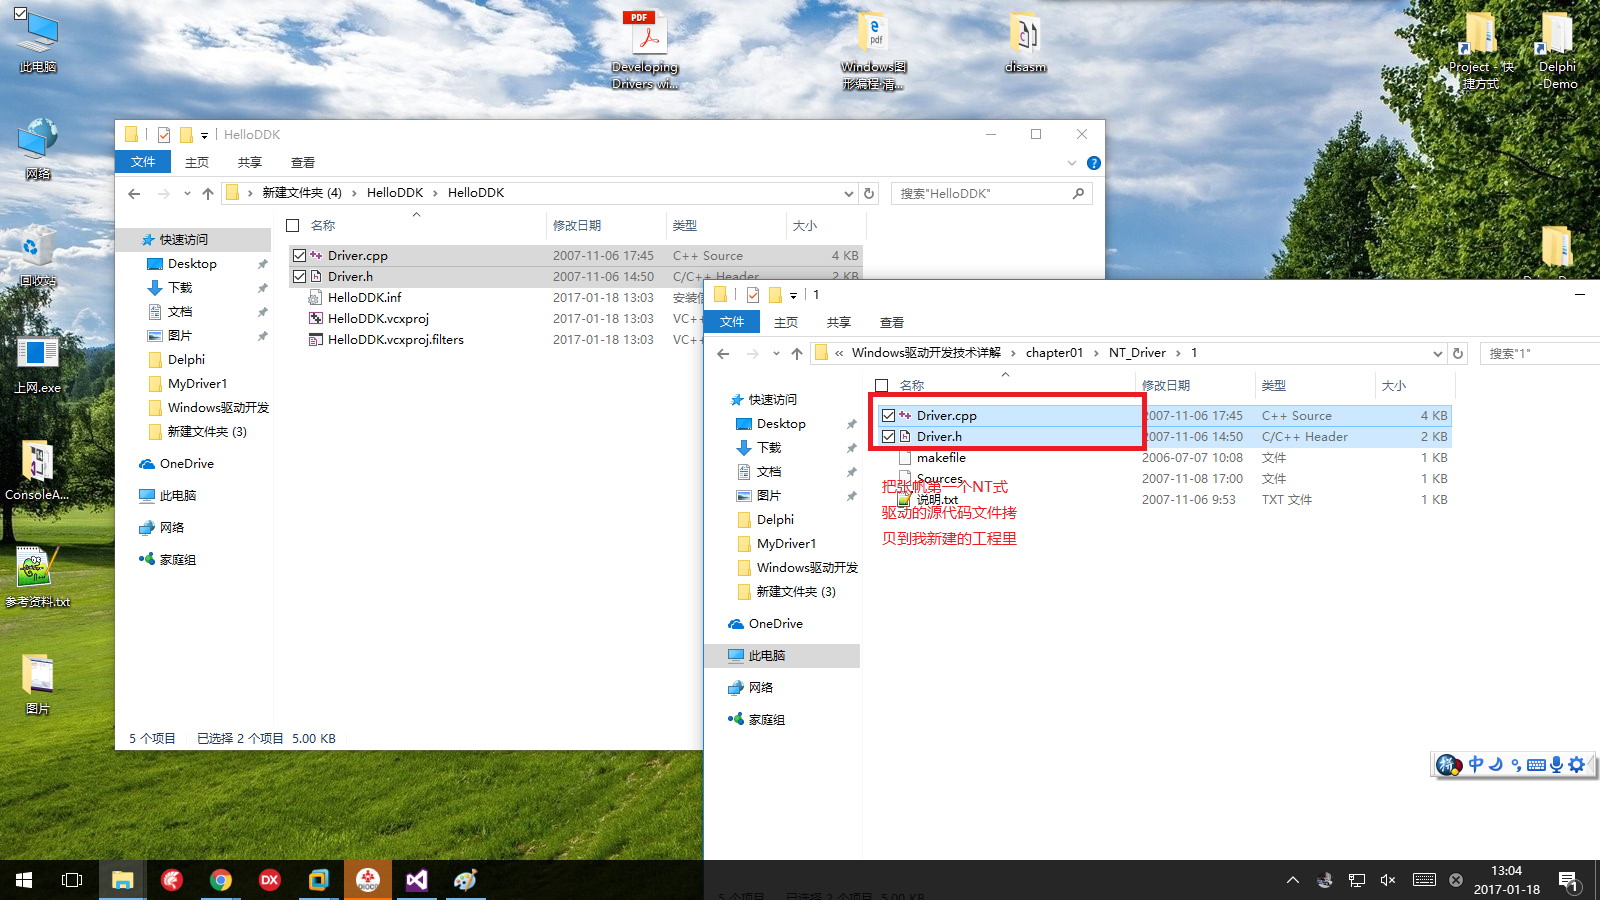This screenshot has width=1600, height=900.
Task: Open the action center notification icon
Action: pyautogui.click(x=1568, y=881)
